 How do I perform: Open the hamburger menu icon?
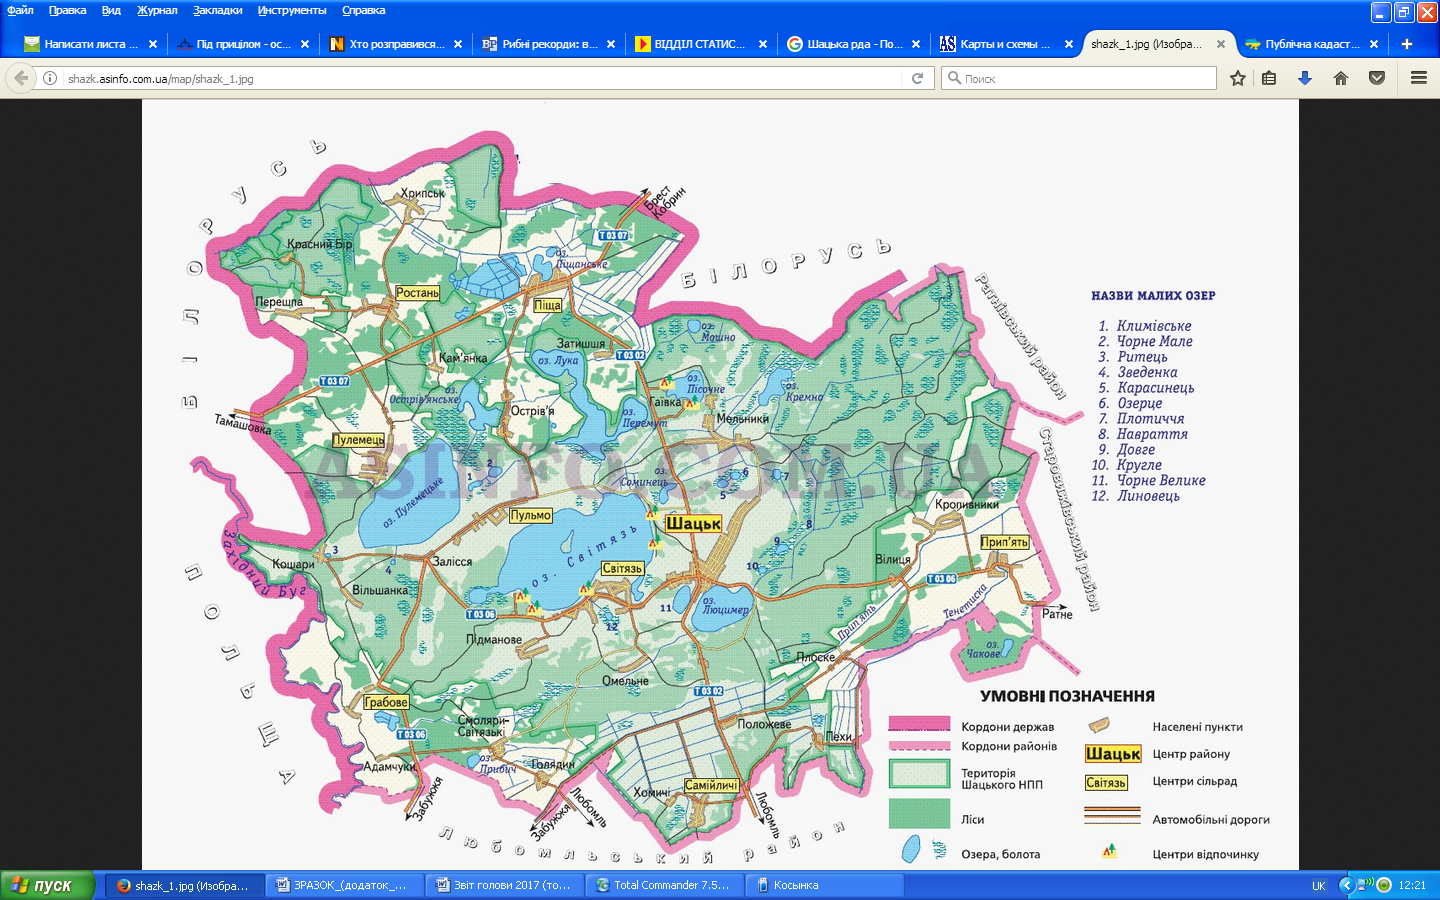pyautogui.click(x=1418, y=78)
